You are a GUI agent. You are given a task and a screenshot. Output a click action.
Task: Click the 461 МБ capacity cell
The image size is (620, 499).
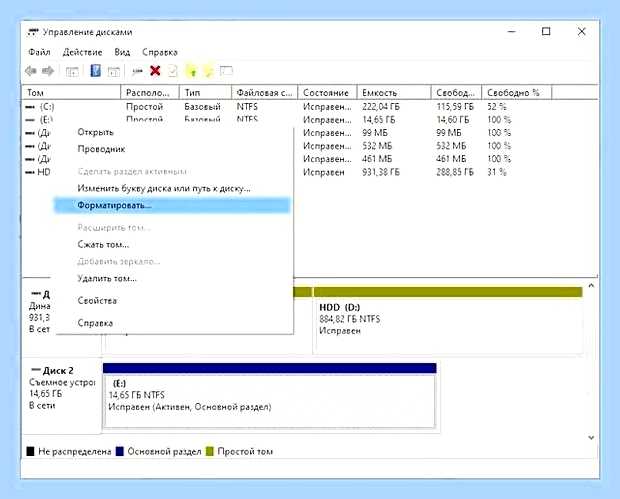(x=377, y=159)
